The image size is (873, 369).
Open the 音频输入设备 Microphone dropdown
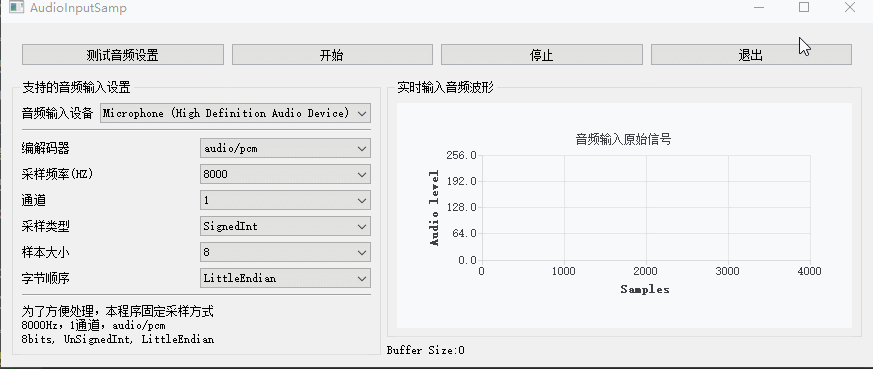235,114
